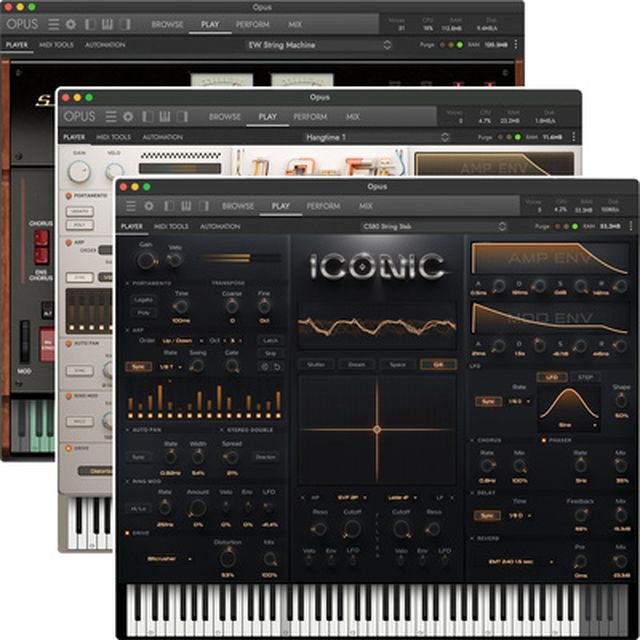The image size is (640, 640).
Task: Click the Gain knob in the front window
Action: (x=147, y=260)
